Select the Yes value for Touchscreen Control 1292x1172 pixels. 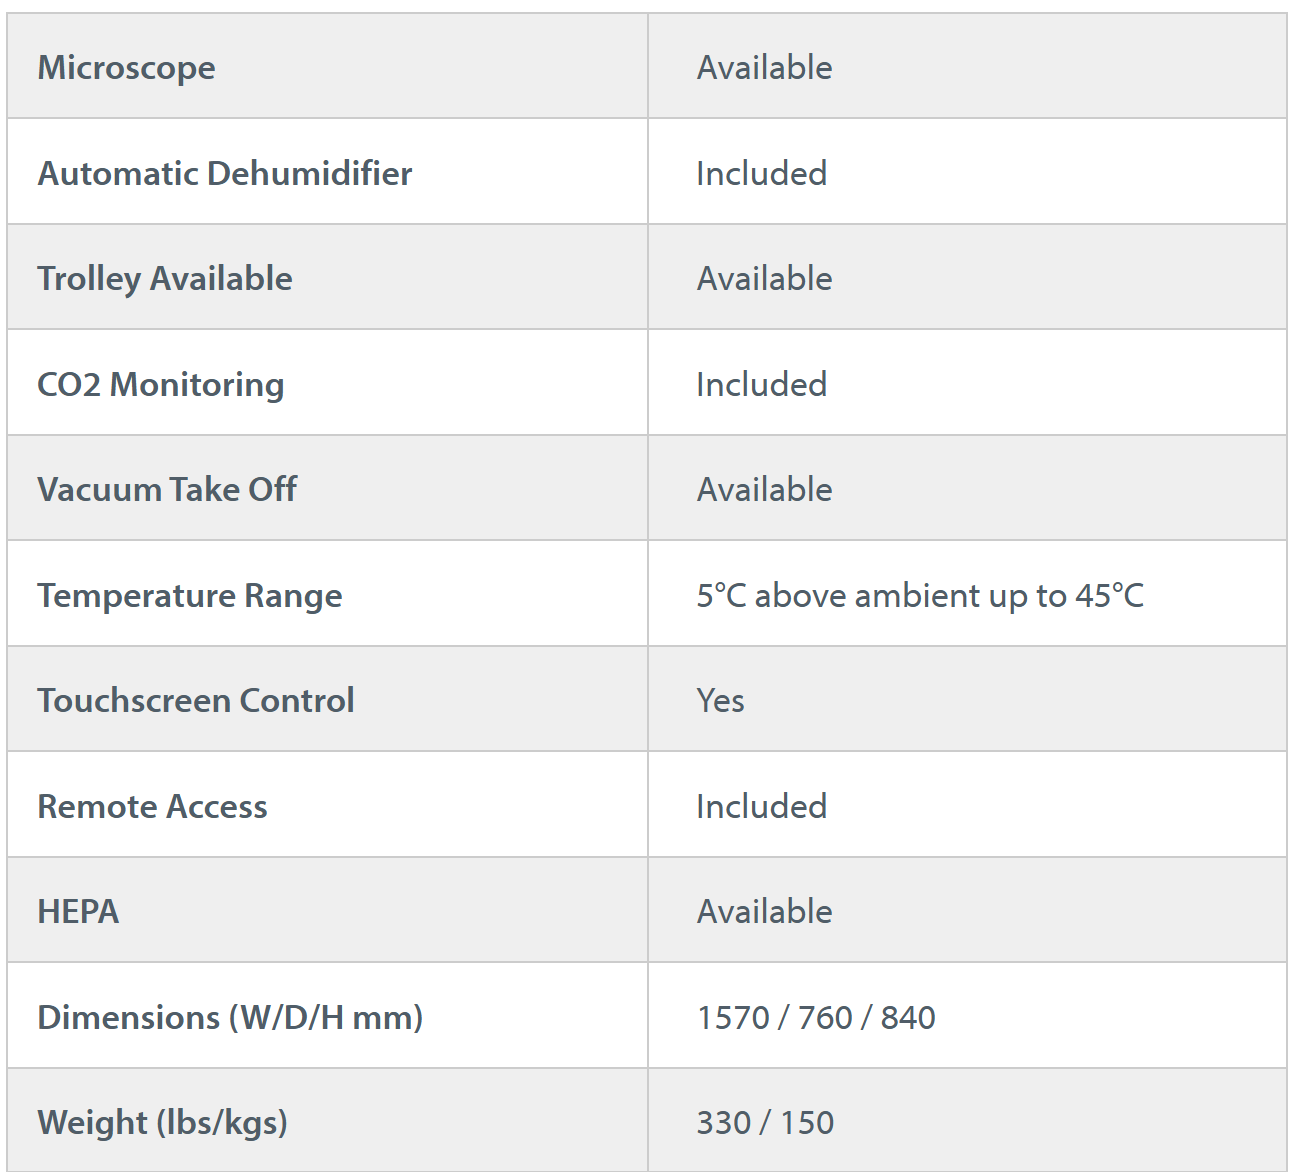720,701
